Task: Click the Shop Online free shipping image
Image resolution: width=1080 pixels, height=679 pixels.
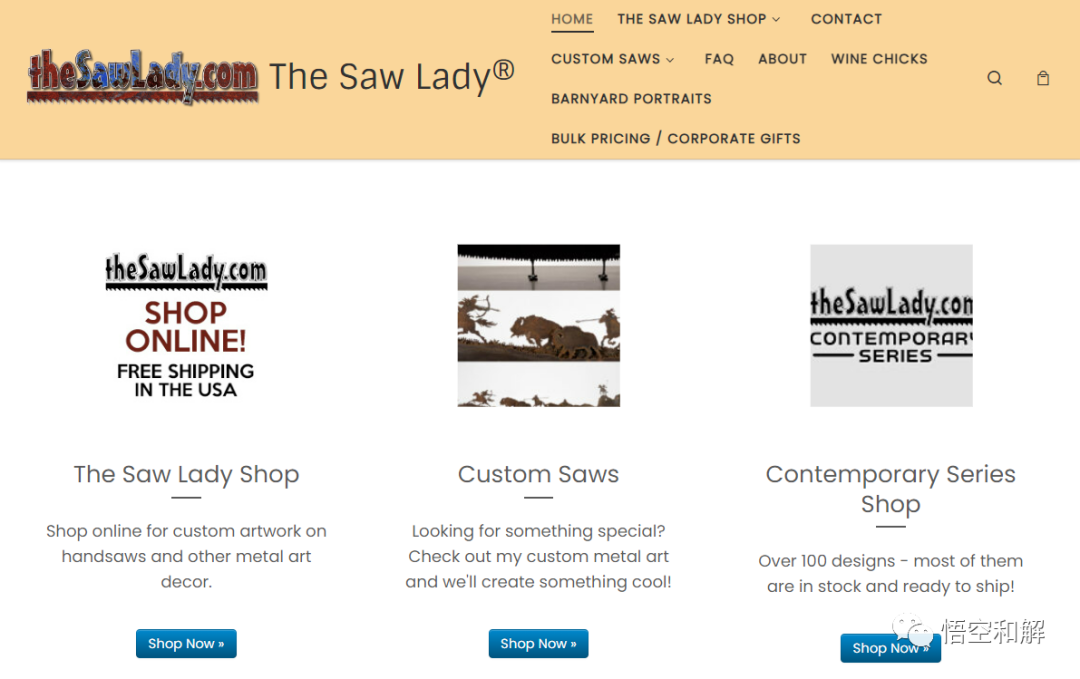Action: click(x=186, y=326)
